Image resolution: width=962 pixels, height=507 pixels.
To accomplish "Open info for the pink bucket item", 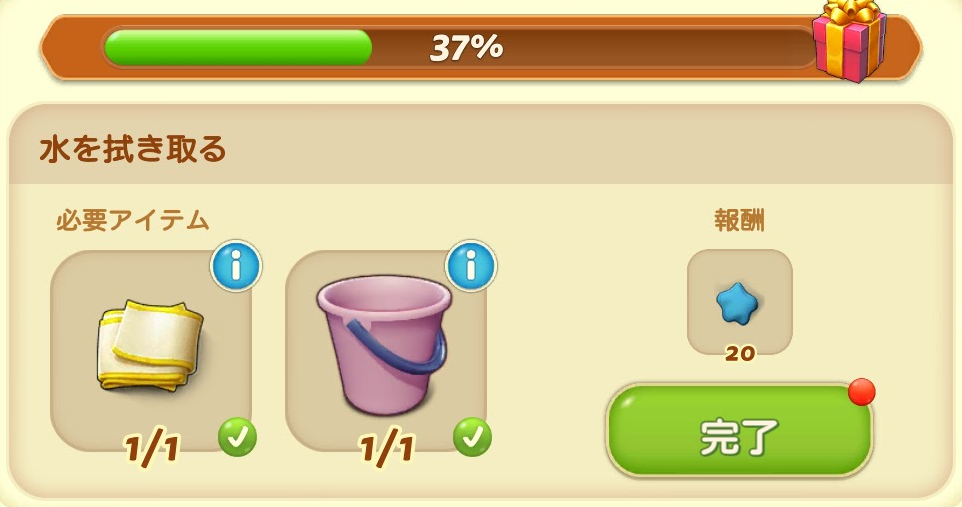I will coord(471,266).
